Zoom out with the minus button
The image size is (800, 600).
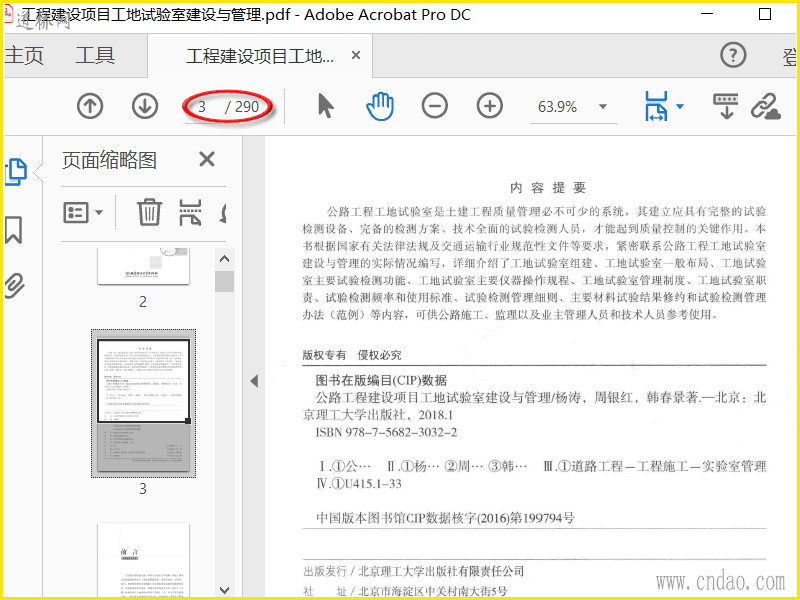click(x=435, y=106)
